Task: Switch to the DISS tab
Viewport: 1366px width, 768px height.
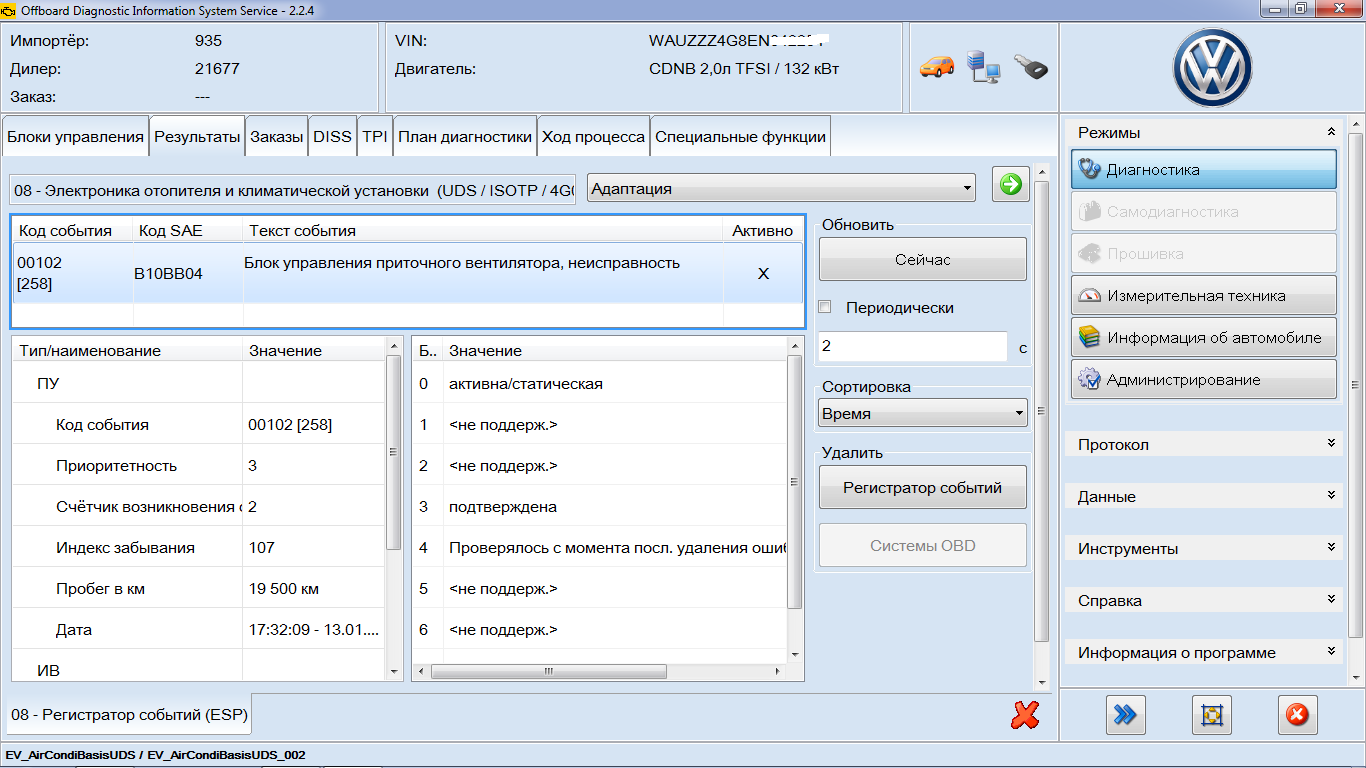Action: click(x=332, y=137)
